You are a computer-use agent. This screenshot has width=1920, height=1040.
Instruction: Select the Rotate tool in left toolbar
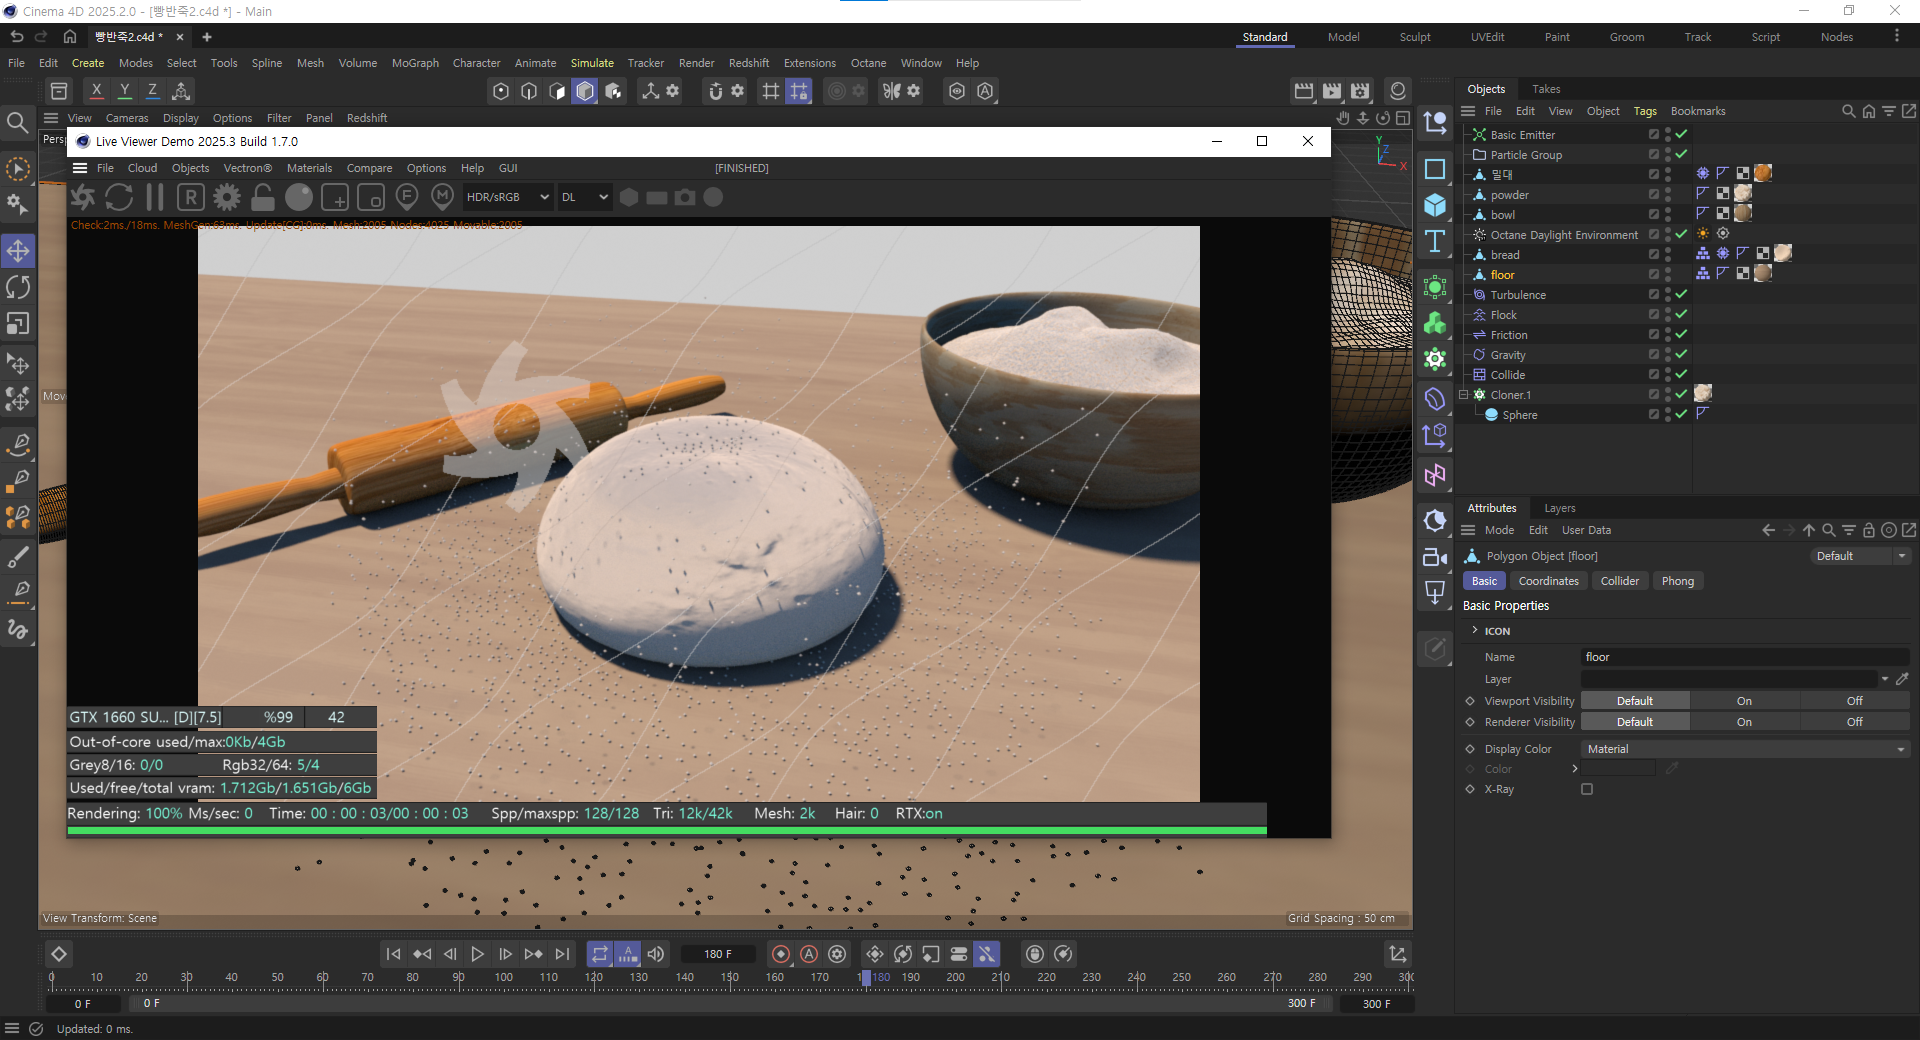tap(18, 287)
